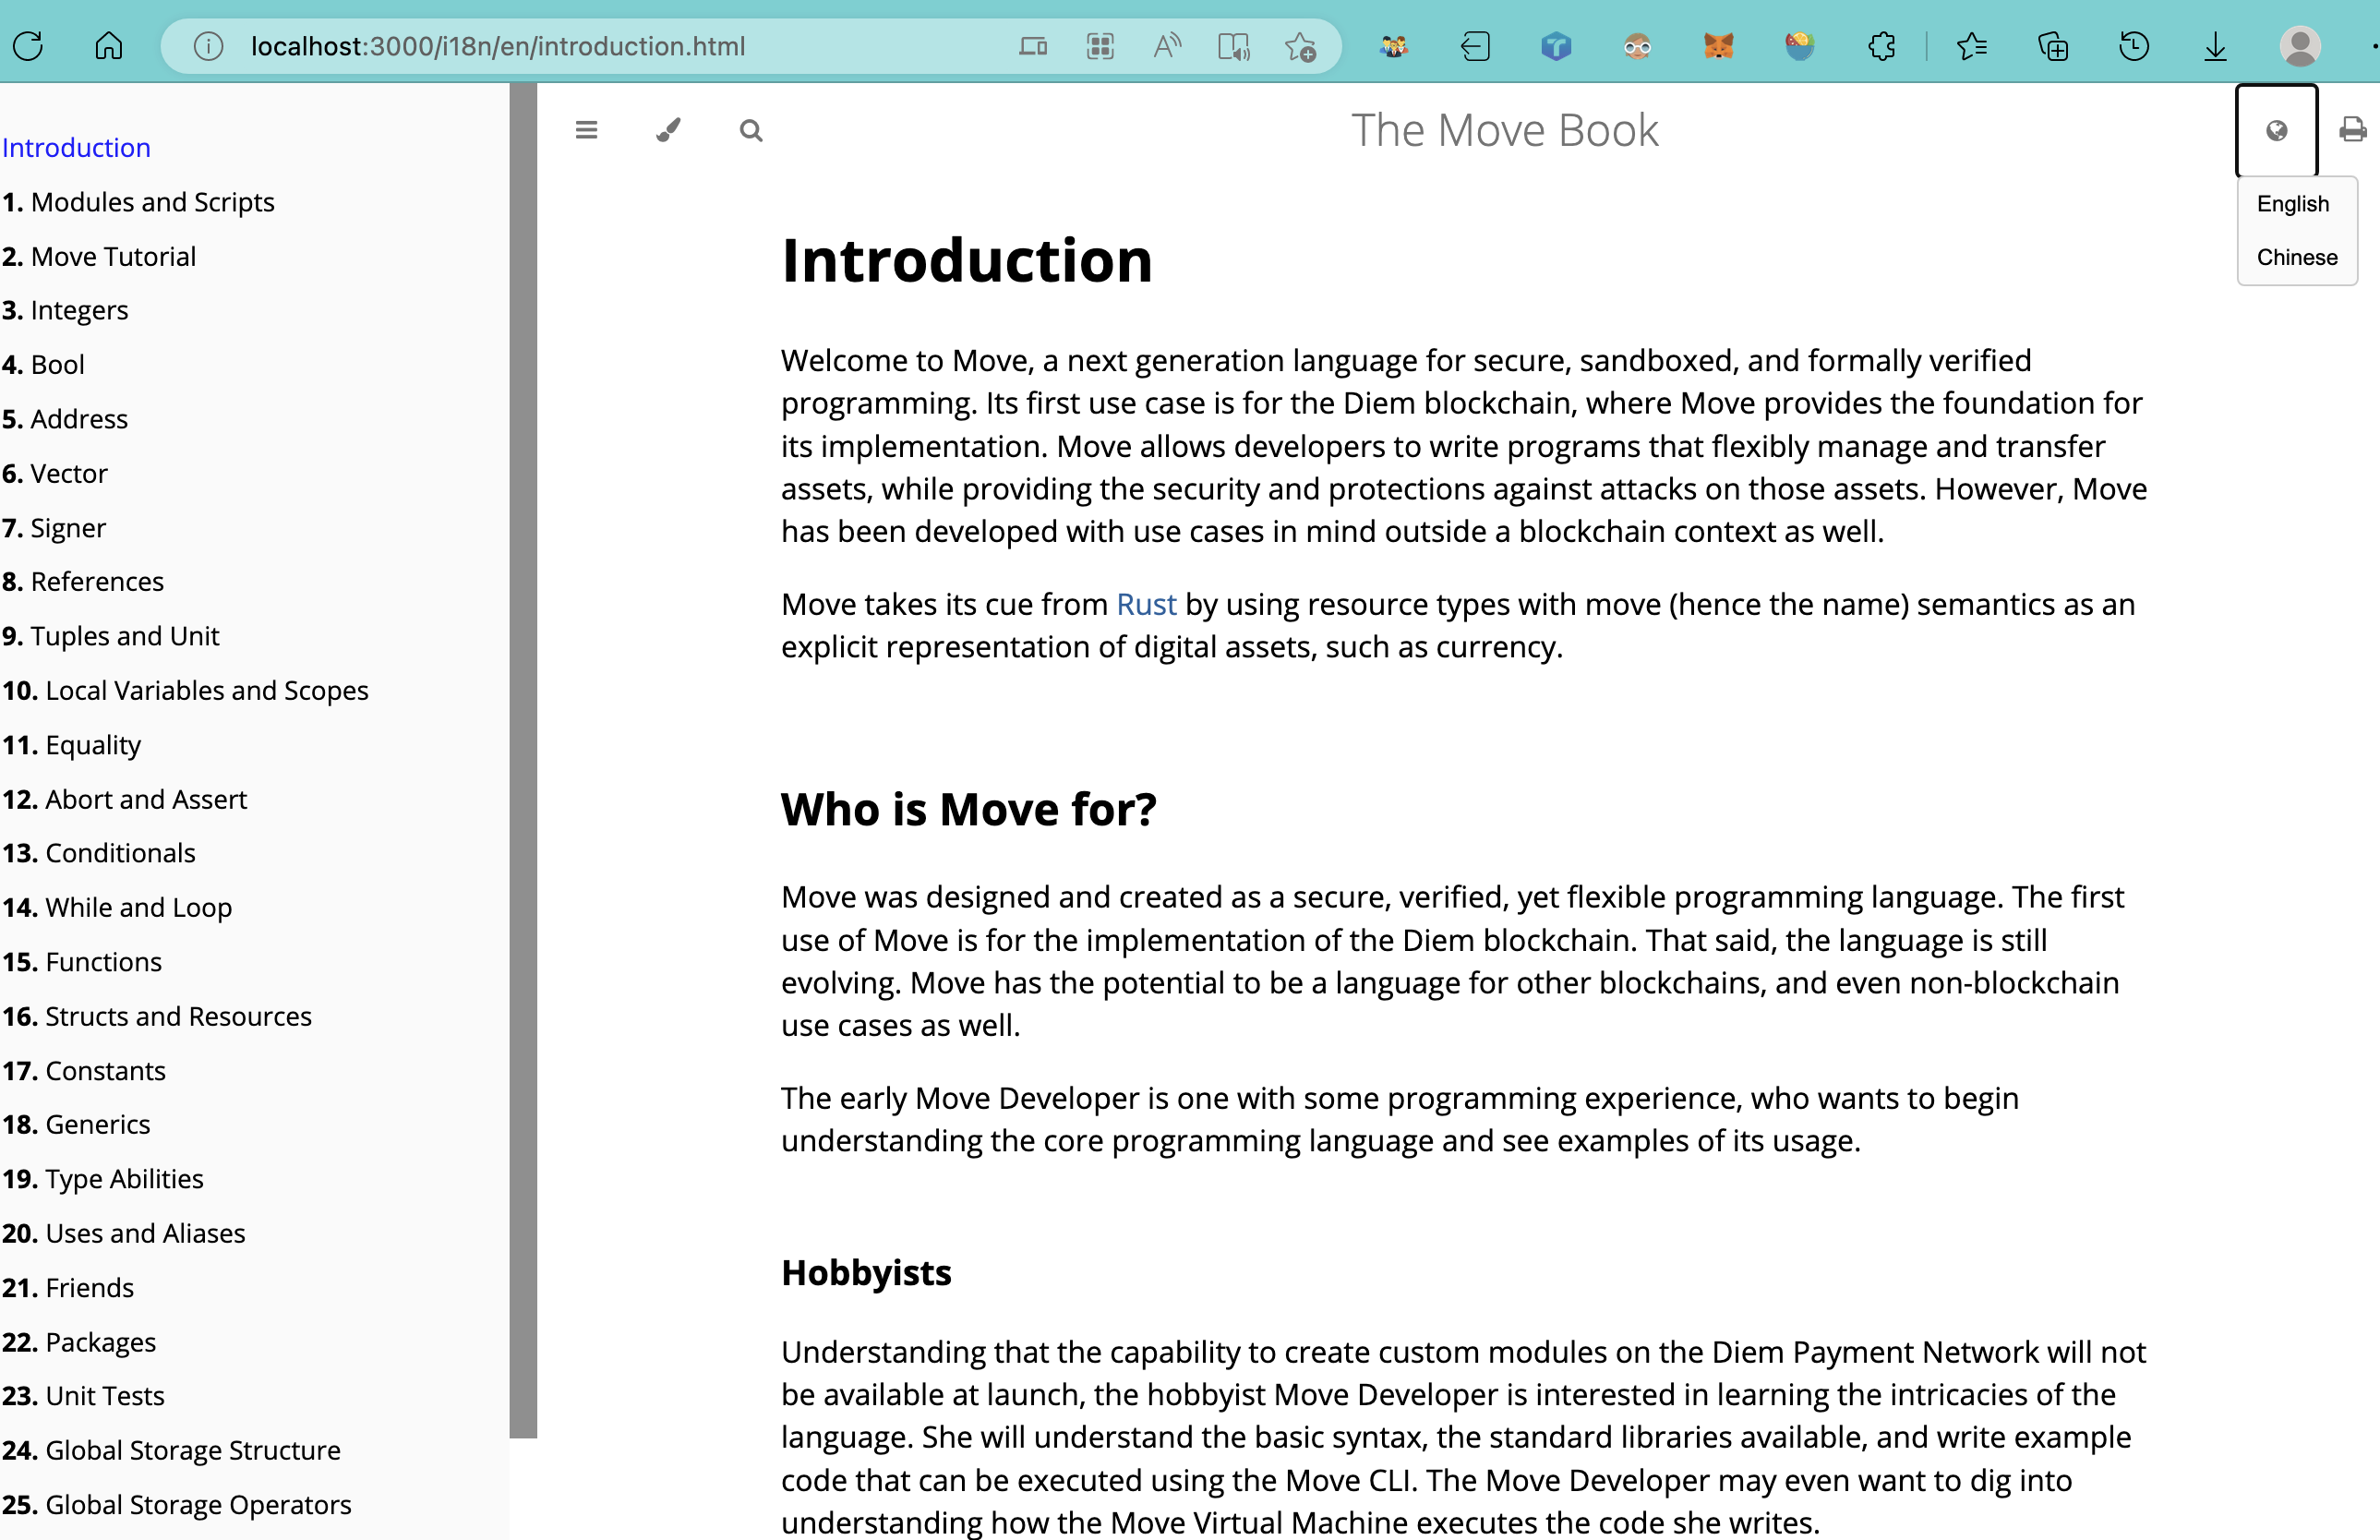Image resolution: width=2380 pixels, height=1540 pixels.
Task: Click the sidebar scrollbar
Action: coord(523,760)
